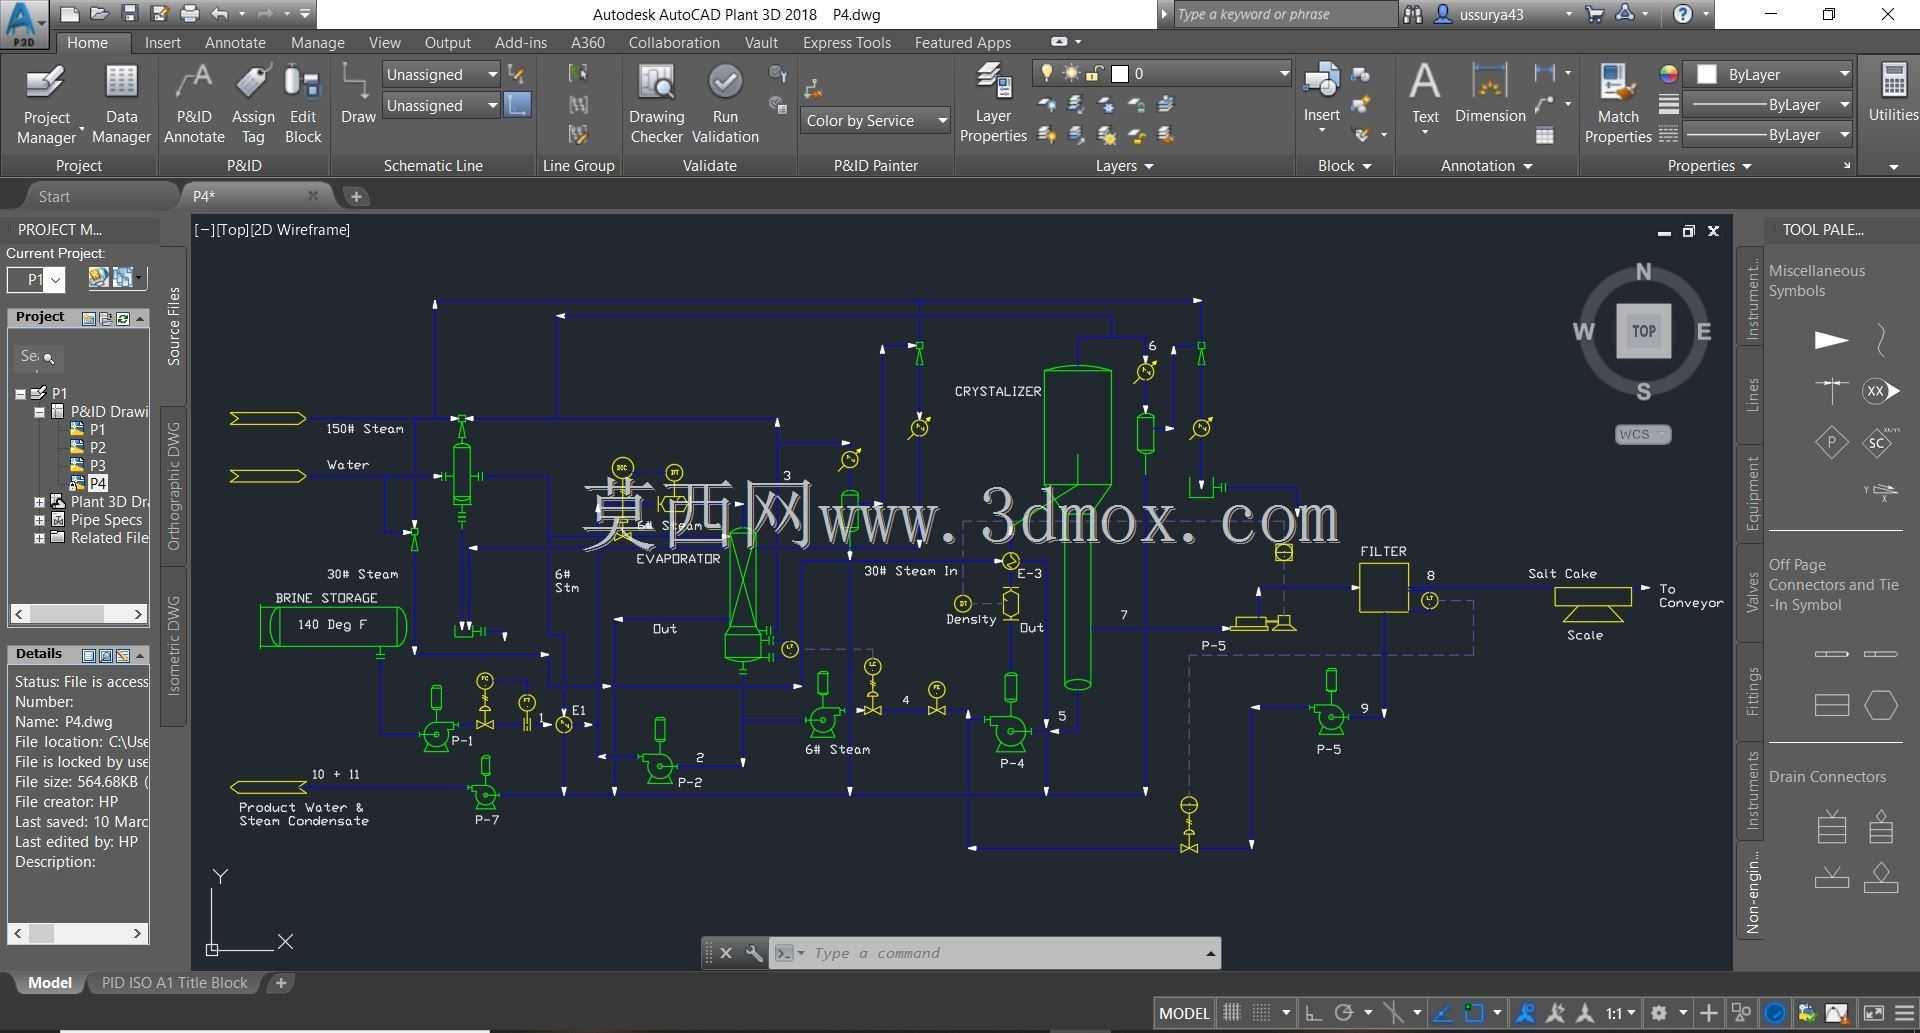1920x1033 pixels.
Task: Choose the Draw schematic line tool
Action: [357, 93]
